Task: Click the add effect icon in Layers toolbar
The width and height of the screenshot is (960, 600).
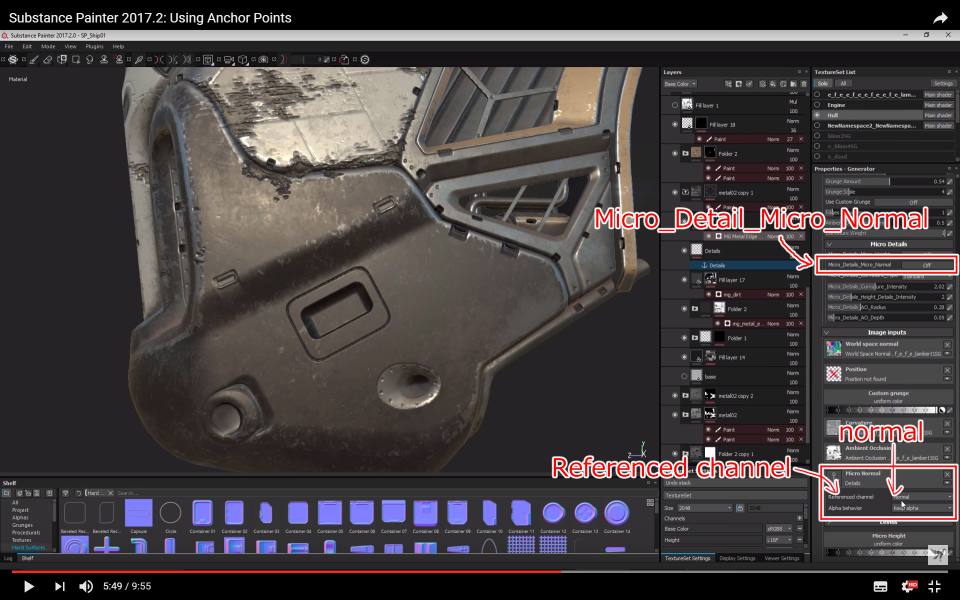Action: click(729, 84)
